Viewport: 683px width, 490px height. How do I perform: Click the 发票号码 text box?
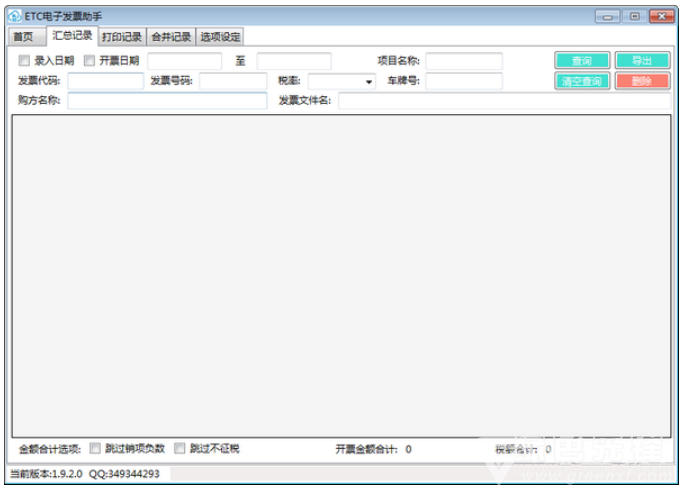click(233, 81)
